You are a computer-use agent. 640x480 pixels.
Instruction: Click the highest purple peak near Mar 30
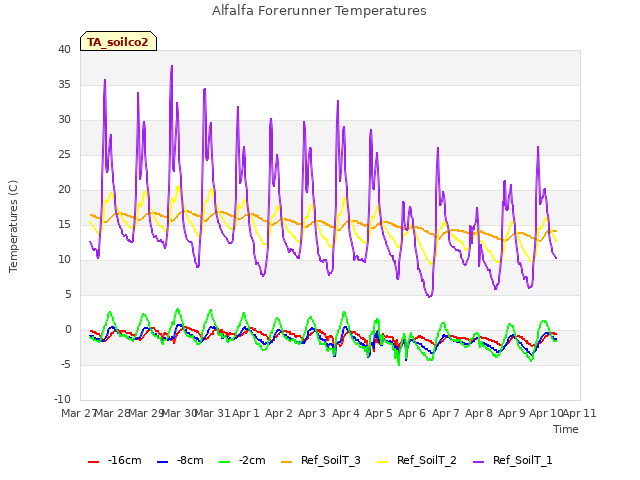172,66
